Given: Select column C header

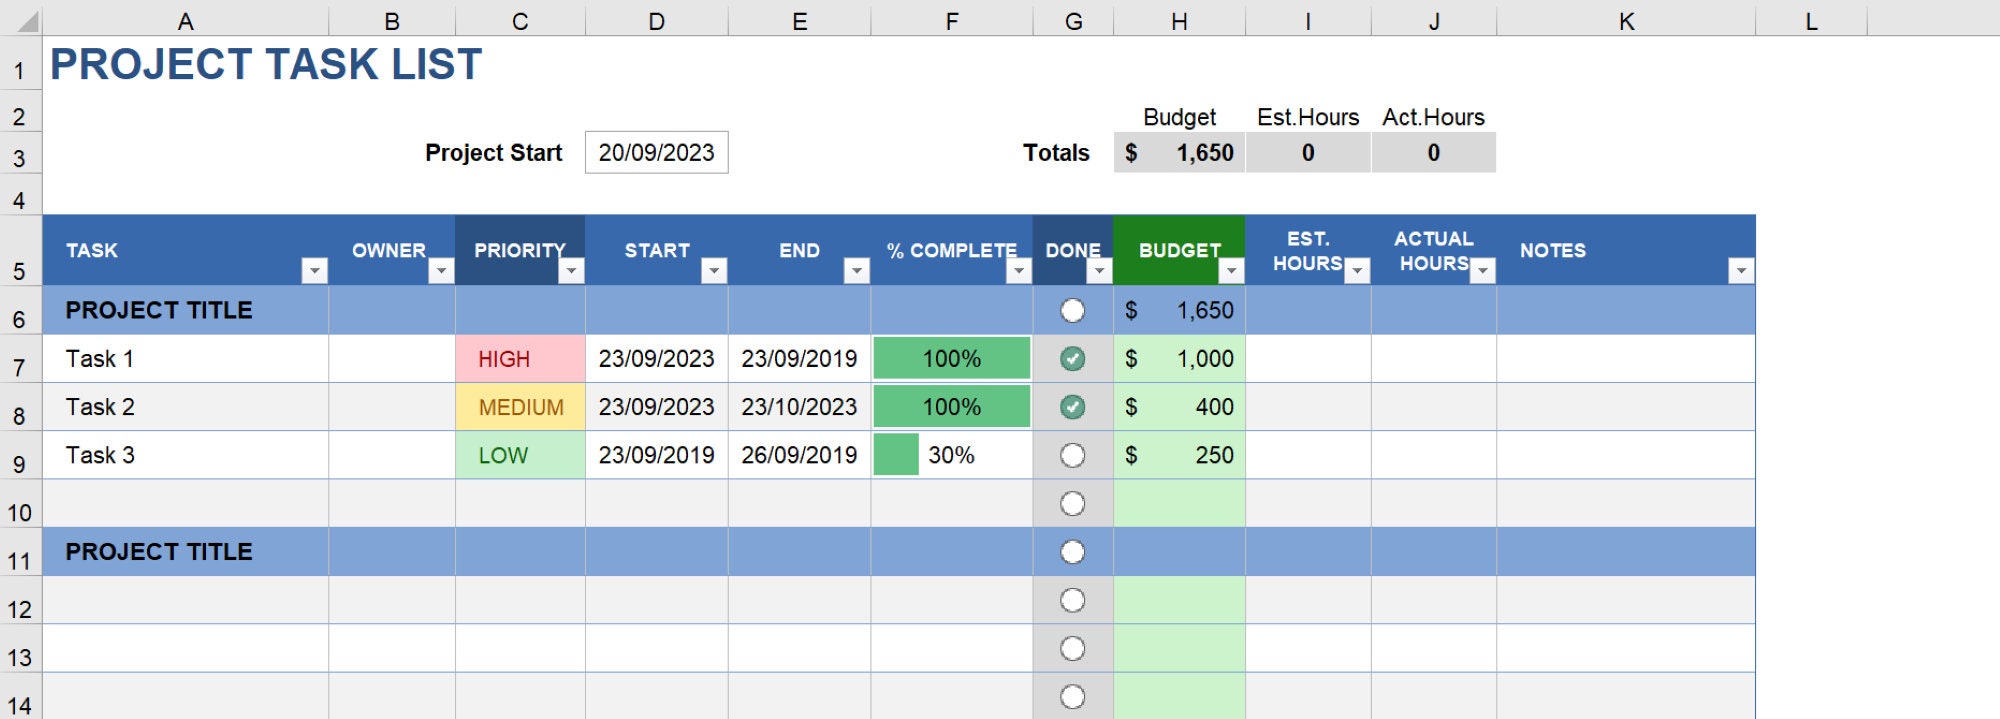Looking at the screenshot, I should point(520,21).
